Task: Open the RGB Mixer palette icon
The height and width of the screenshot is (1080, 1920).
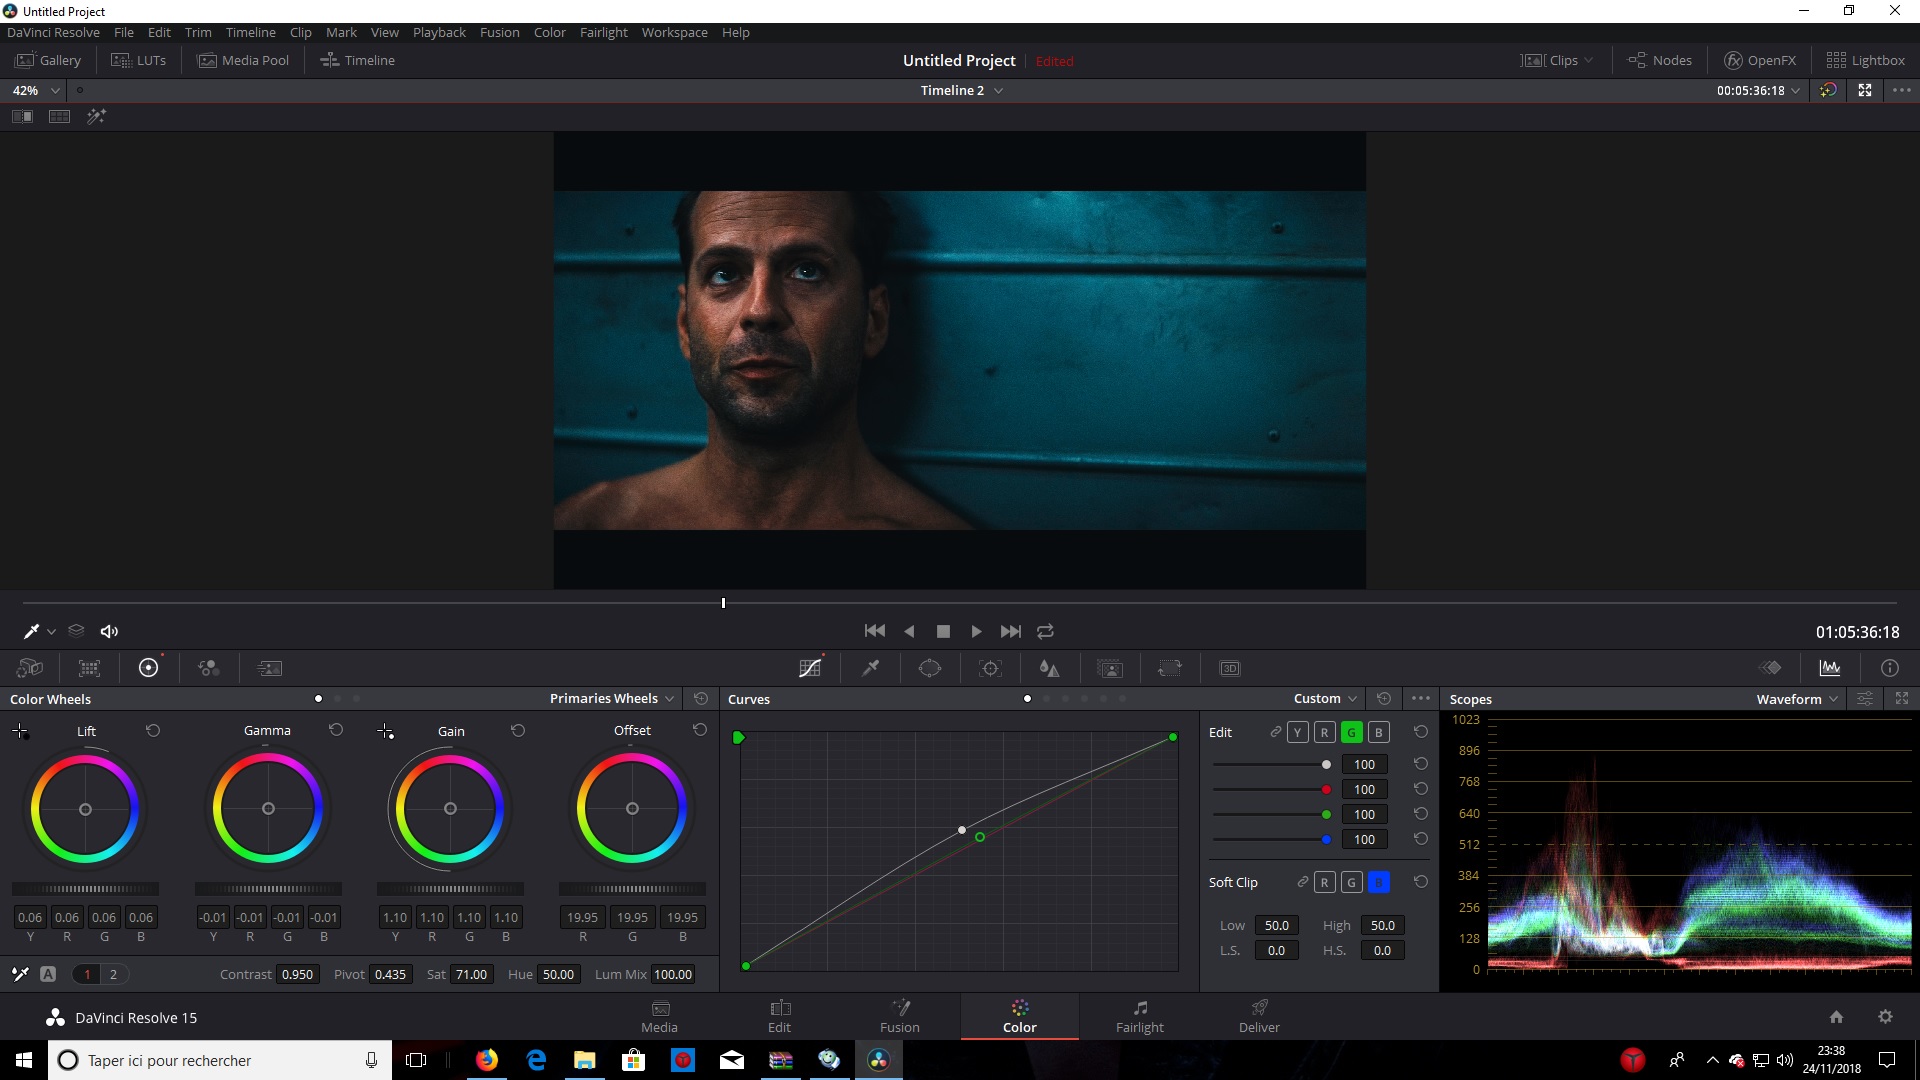Action: tap(208, 668)
